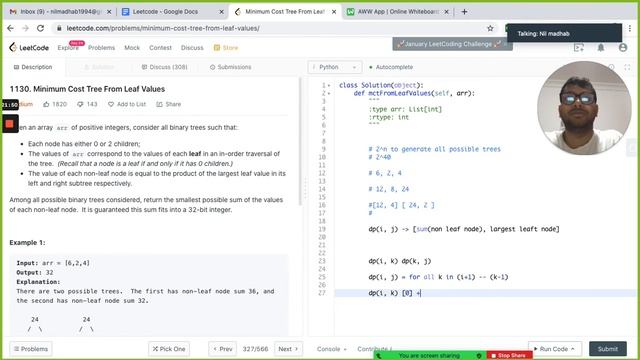Select the Description tab
The width and height of the screenshot is (640, 360).
point(33,67)
